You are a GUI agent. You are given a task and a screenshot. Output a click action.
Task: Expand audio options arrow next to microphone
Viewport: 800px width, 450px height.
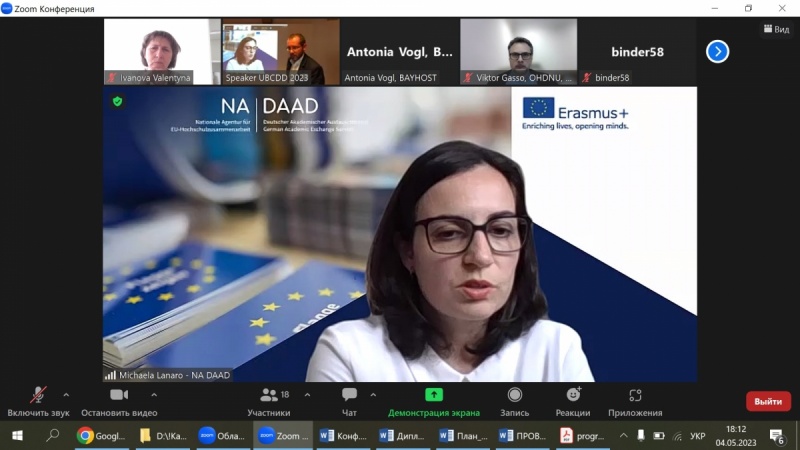tap(66, 395)
